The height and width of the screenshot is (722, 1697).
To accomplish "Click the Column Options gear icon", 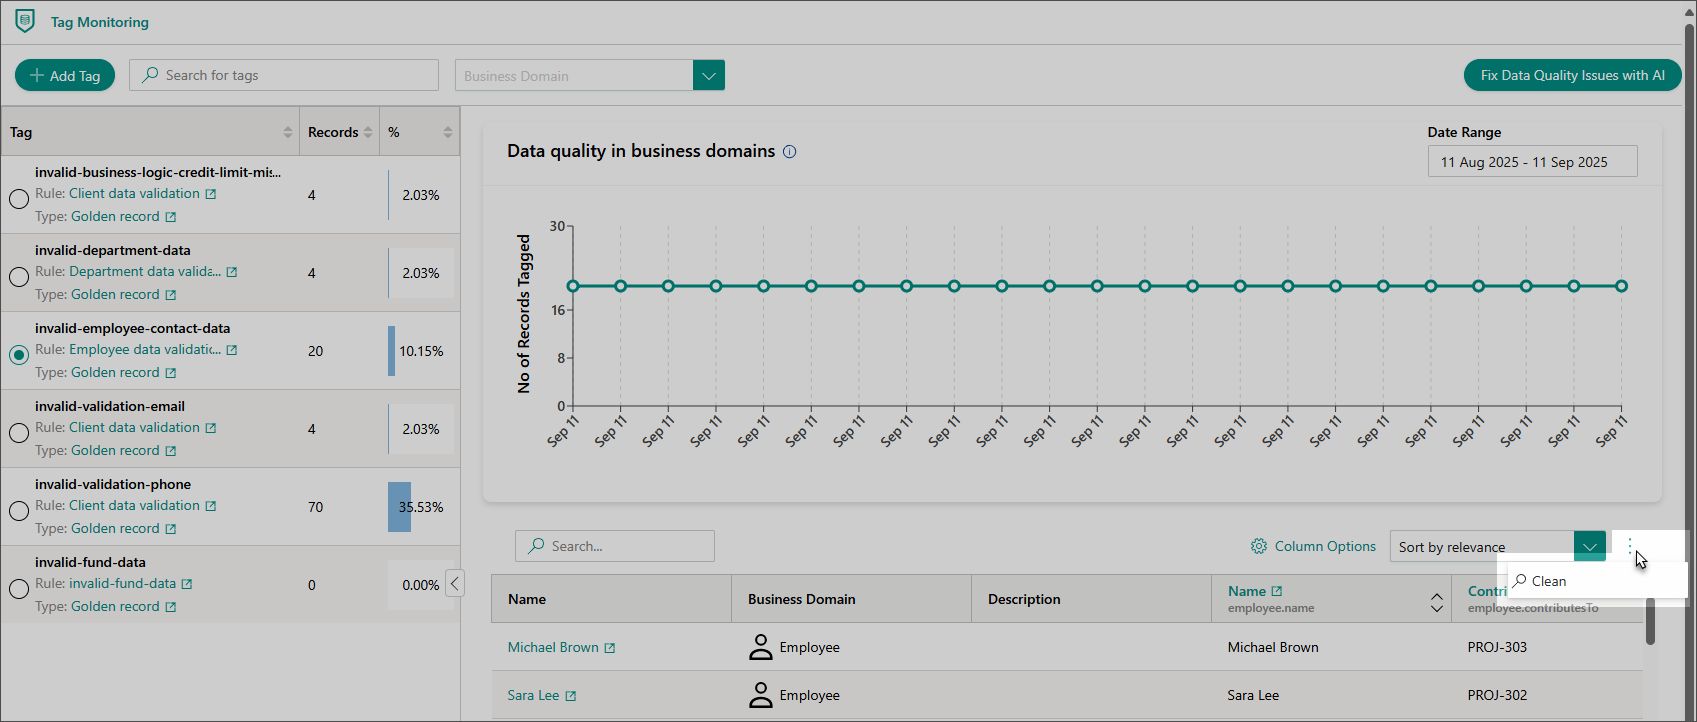I will (x=1259, y=546).
